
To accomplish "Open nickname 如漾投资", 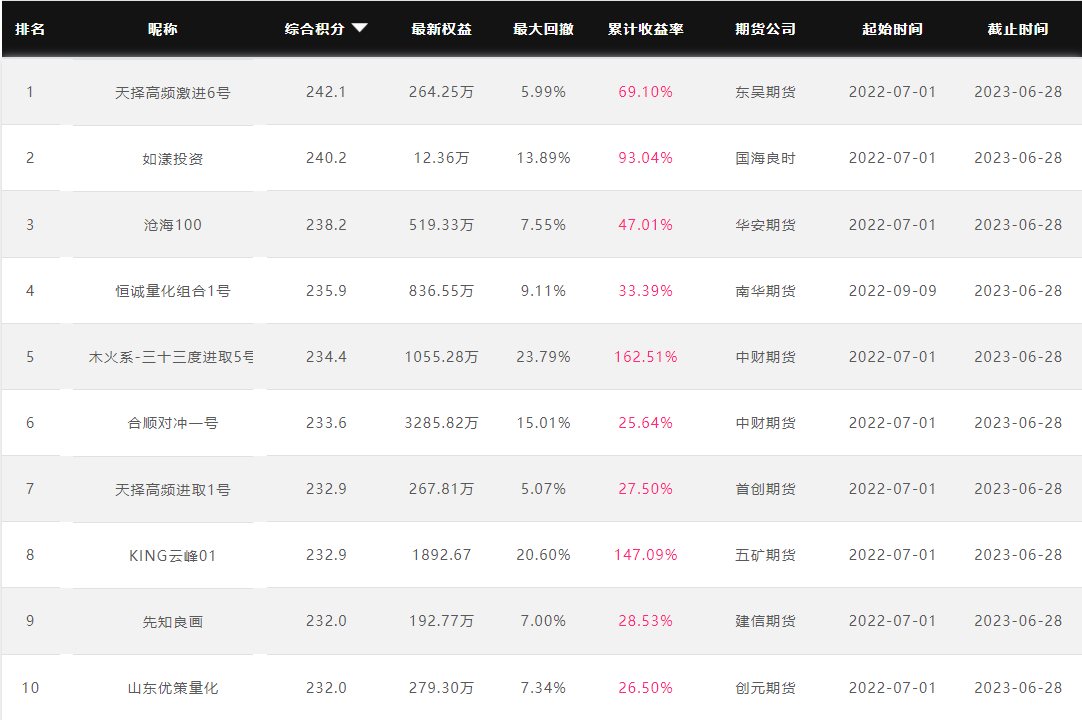I will (173, 159).
